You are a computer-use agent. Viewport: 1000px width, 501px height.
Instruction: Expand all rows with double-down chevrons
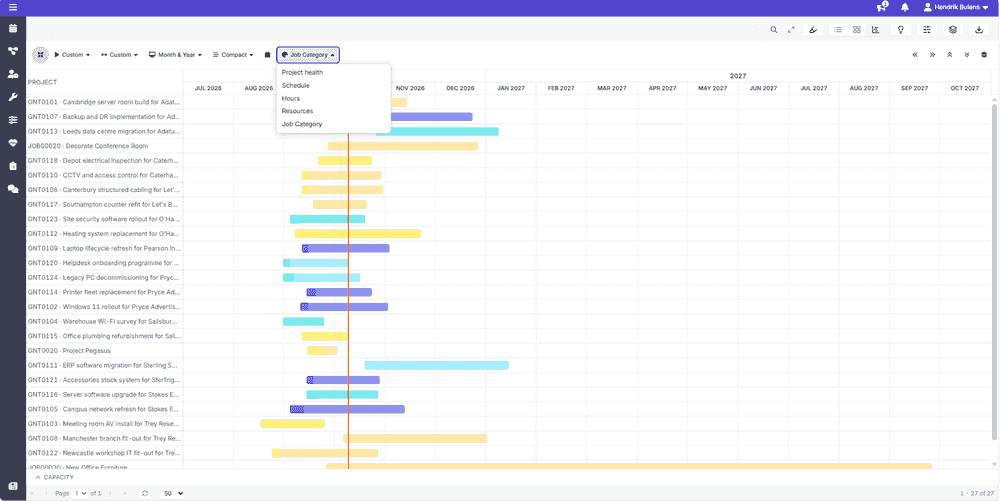(x=967, y=55)
